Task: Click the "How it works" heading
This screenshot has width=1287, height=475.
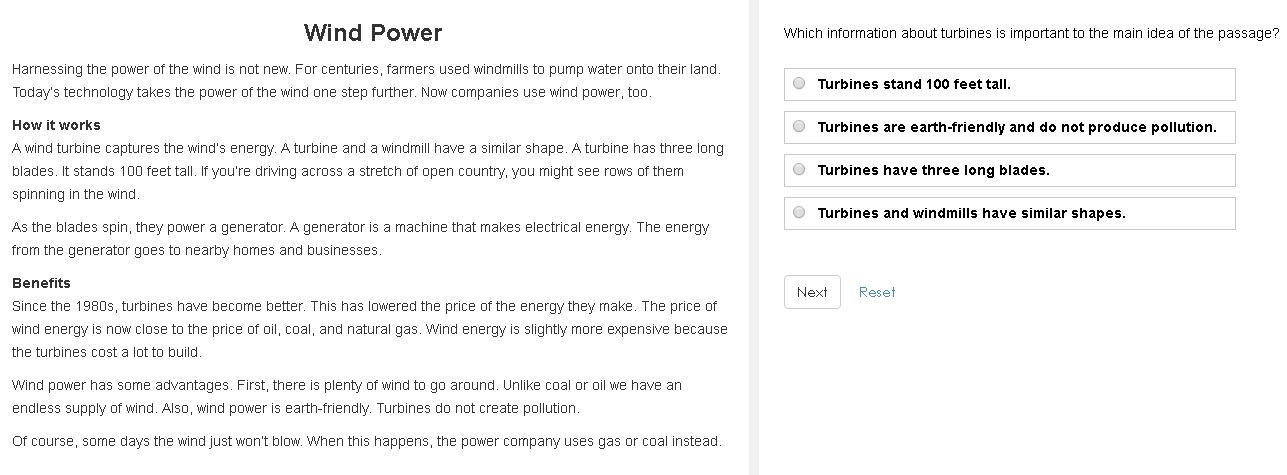Action: 56,125
